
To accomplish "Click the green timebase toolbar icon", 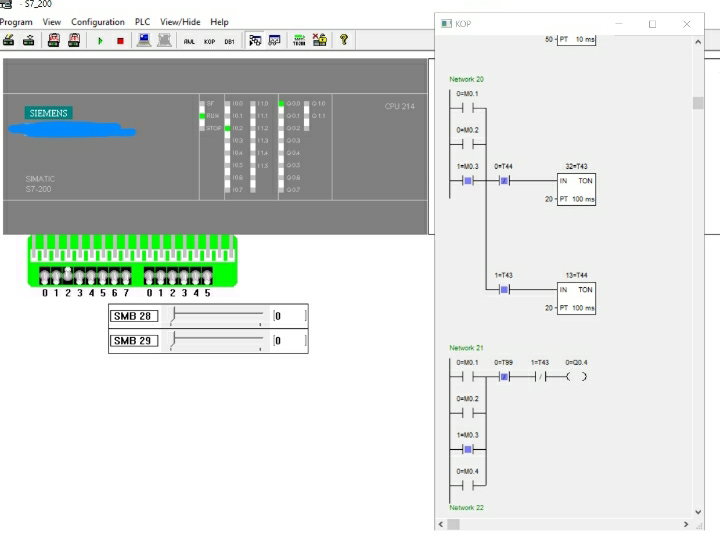I will point(299,40).
